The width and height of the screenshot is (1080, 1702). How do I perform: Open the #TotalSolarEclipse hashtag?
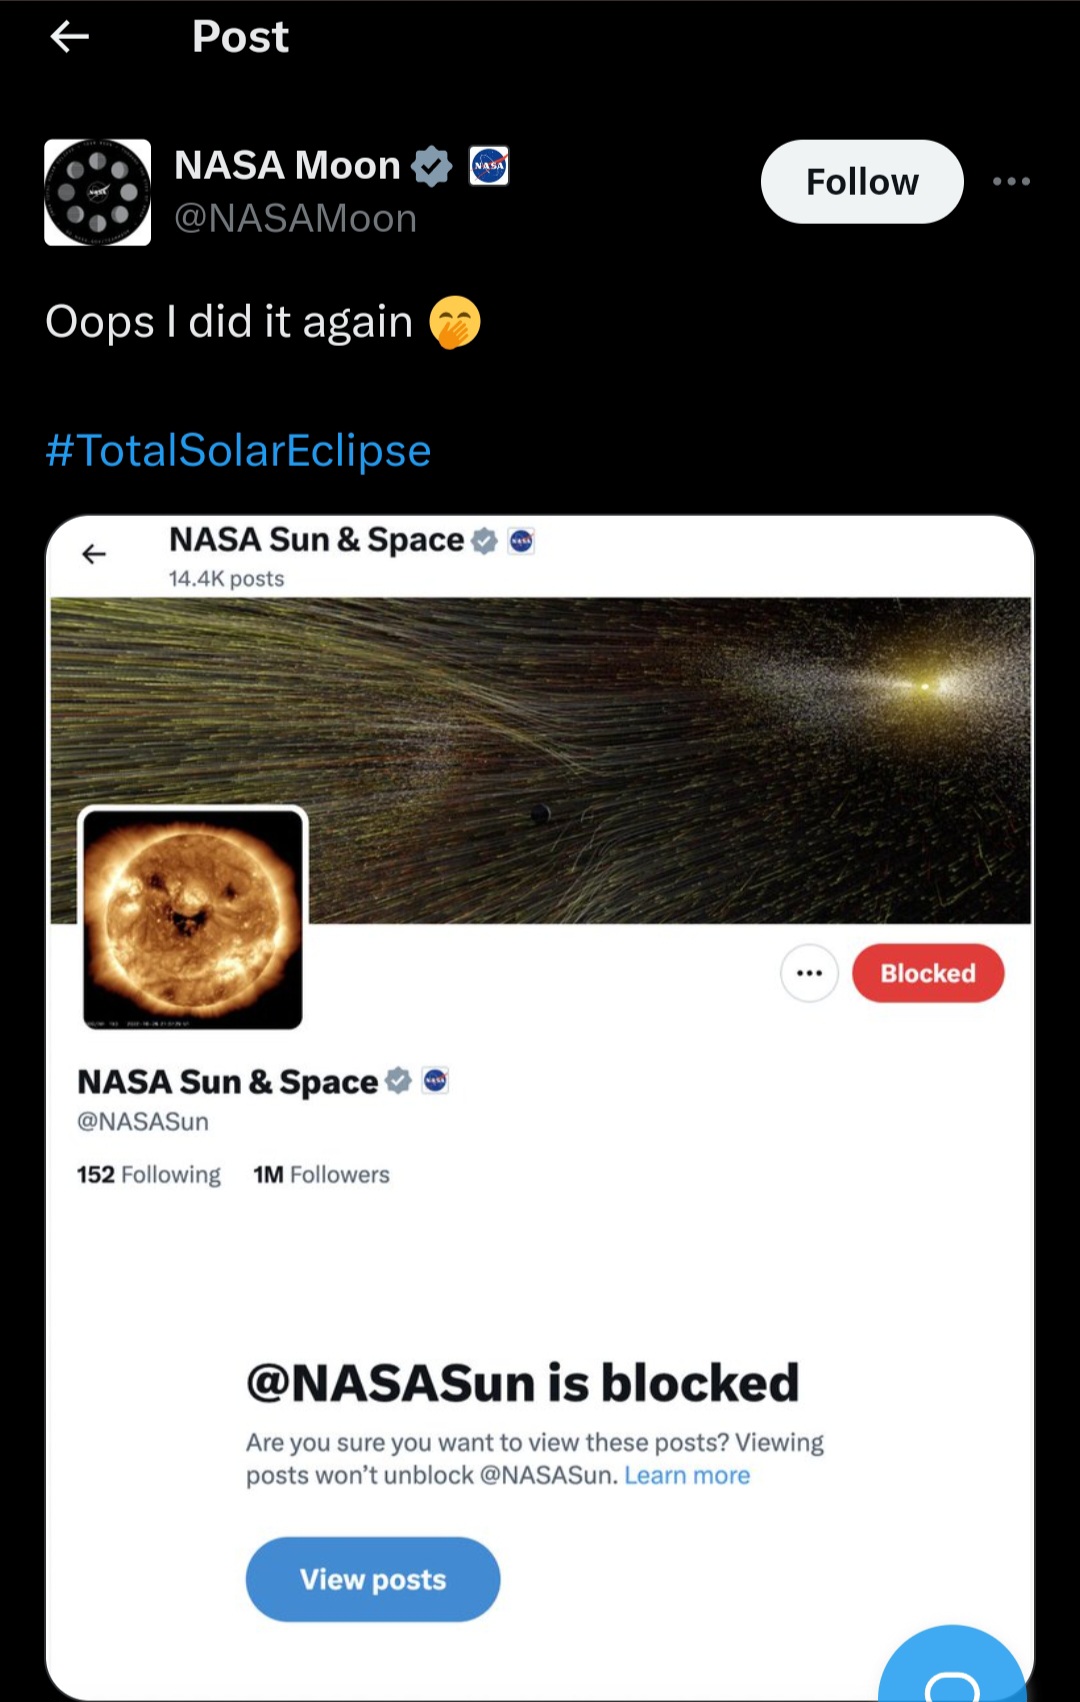point(239,451)
